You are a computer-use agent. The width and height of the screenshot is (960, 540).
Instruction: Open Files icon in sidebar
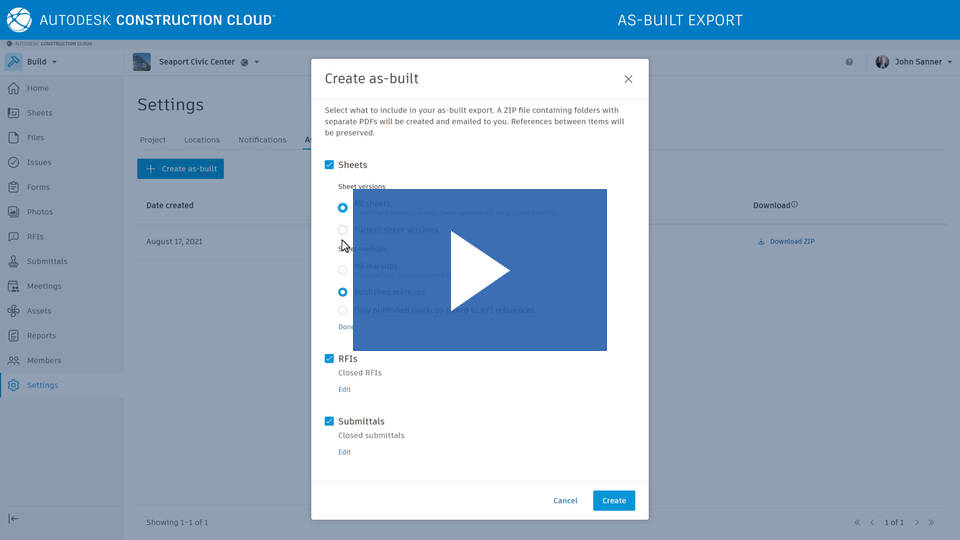point(13,138)
